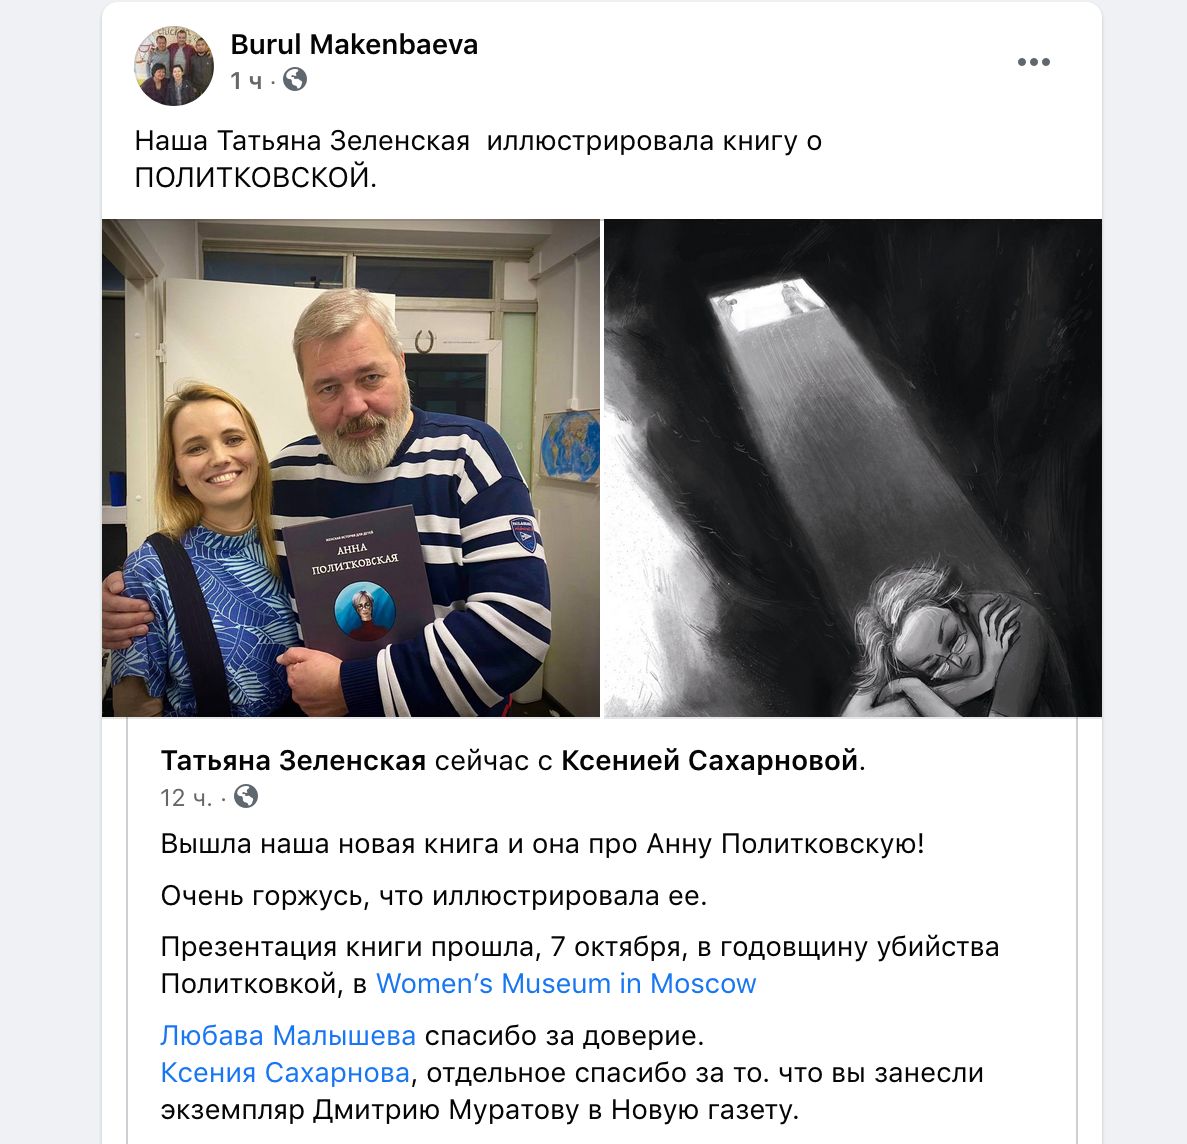
Task: Click the globe privacy icon next to 12 ч.
Action: pos(246,796)
